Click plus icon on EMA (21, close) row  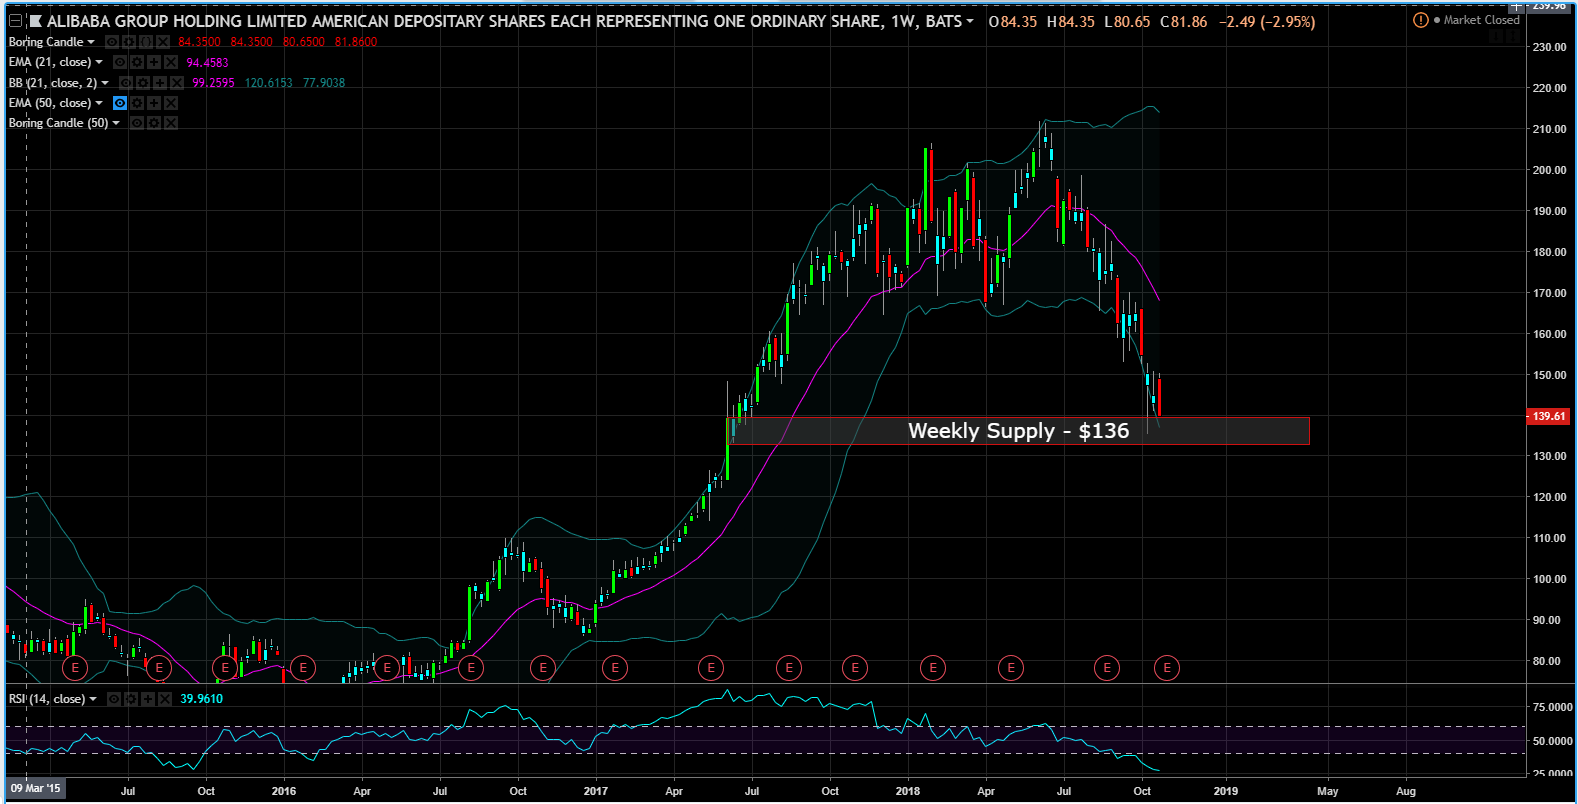[154, 62]
